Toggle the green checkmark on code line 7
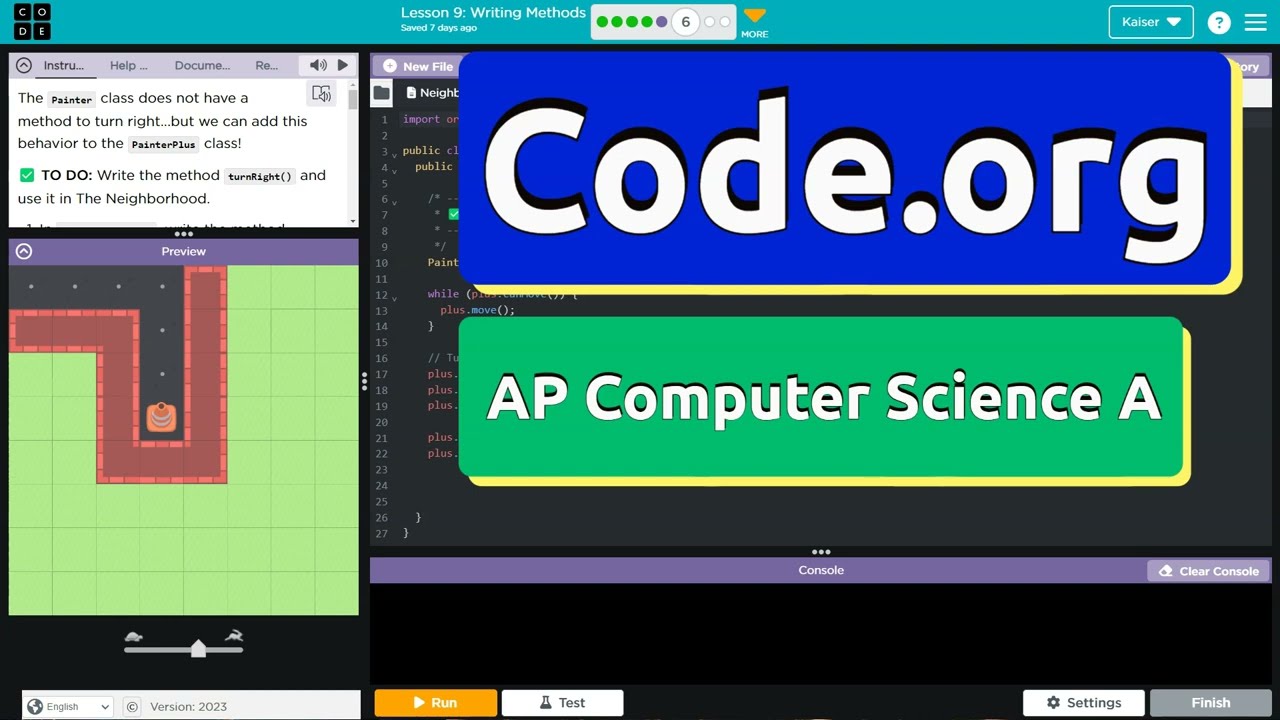 (x=453, y=214)
